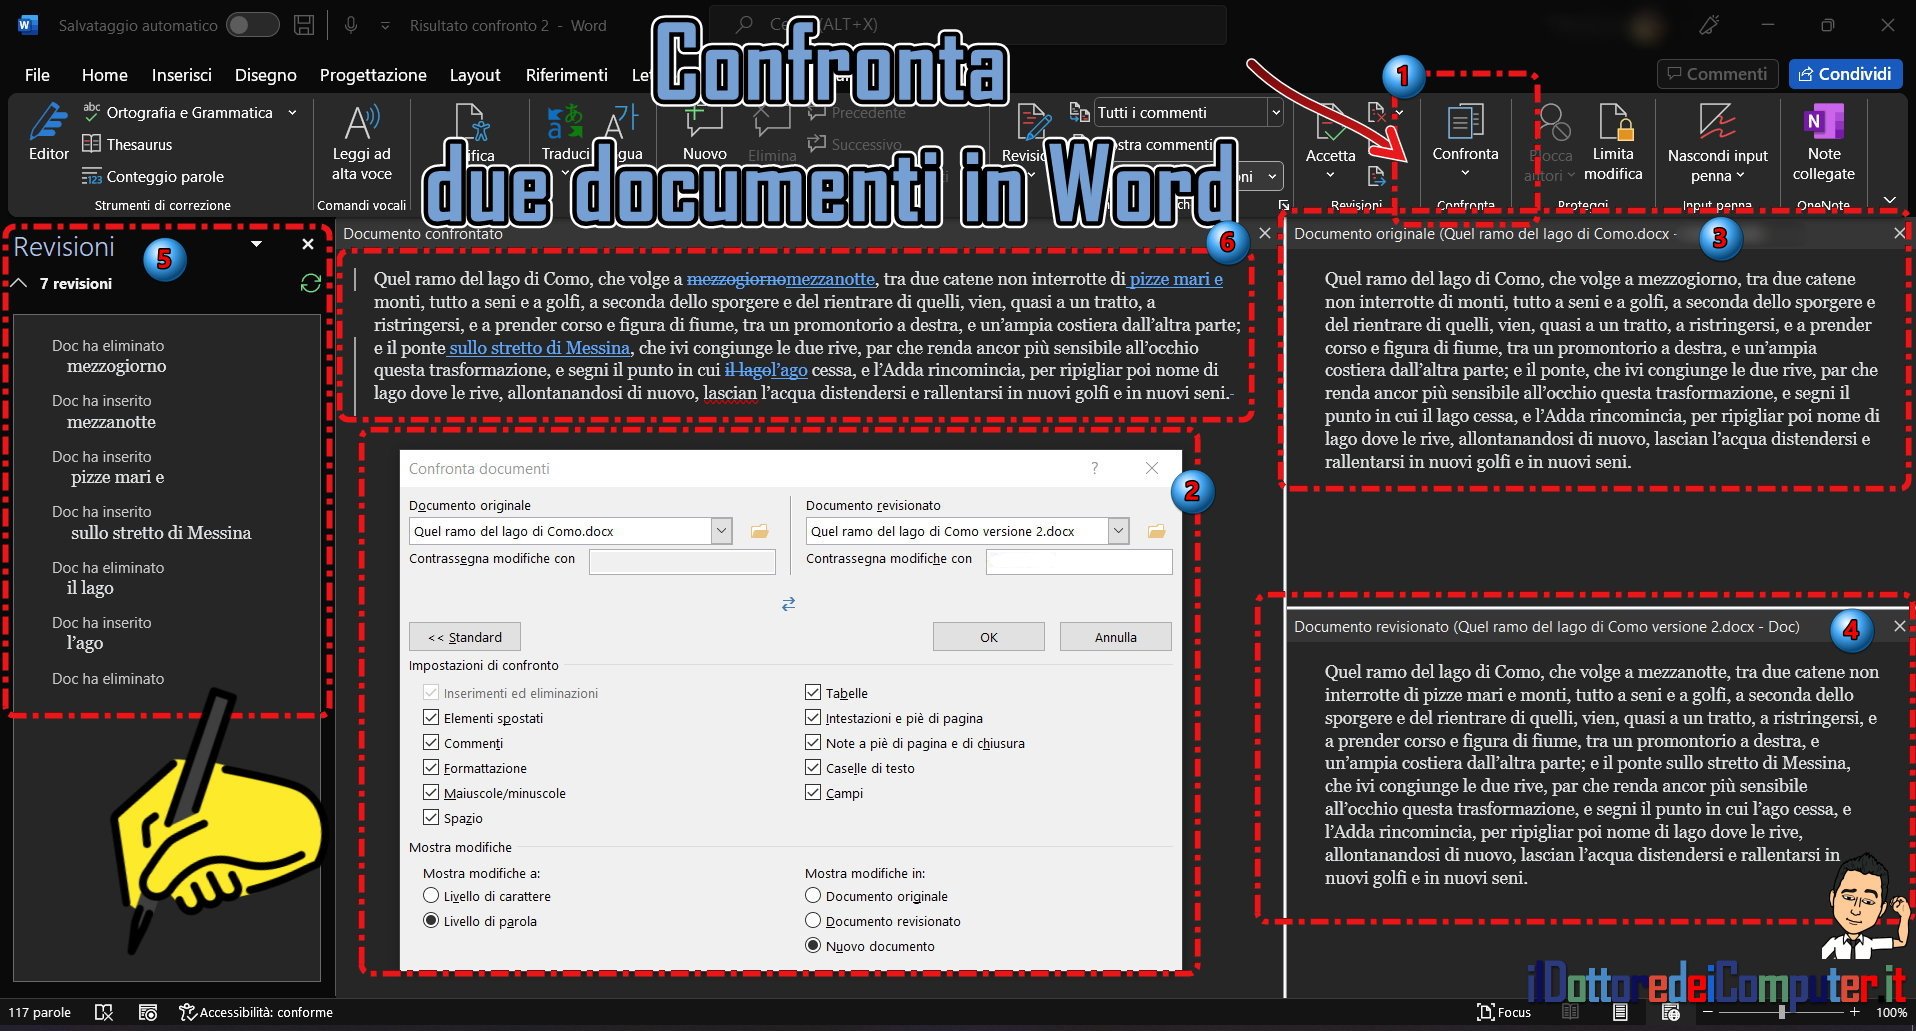The width and height of the screenshot is (1916, 1031).
Task: Click revised Contrassegna modifiche con field
Action: (1079, 562)
